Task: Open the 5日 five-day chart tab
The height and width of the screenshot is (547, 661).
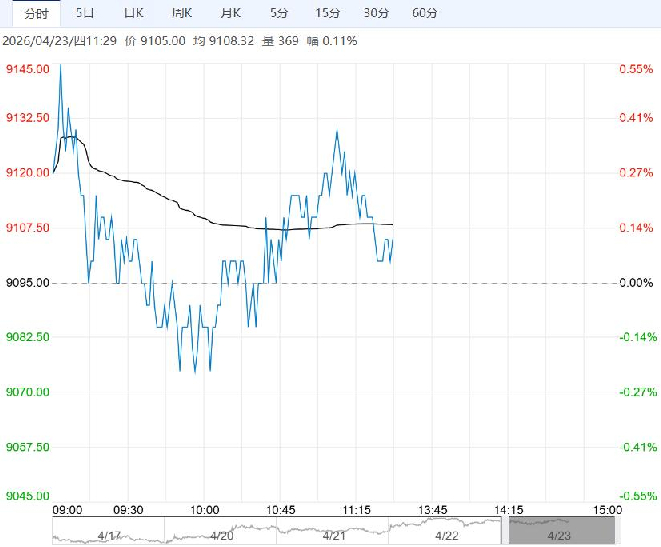Action: pos(87,13)
